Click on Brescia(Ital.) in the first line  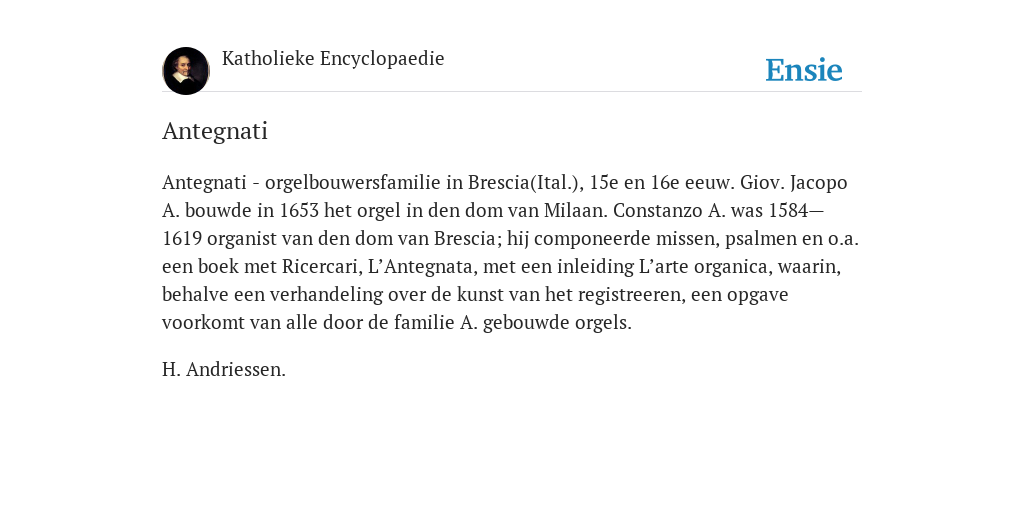525,183
